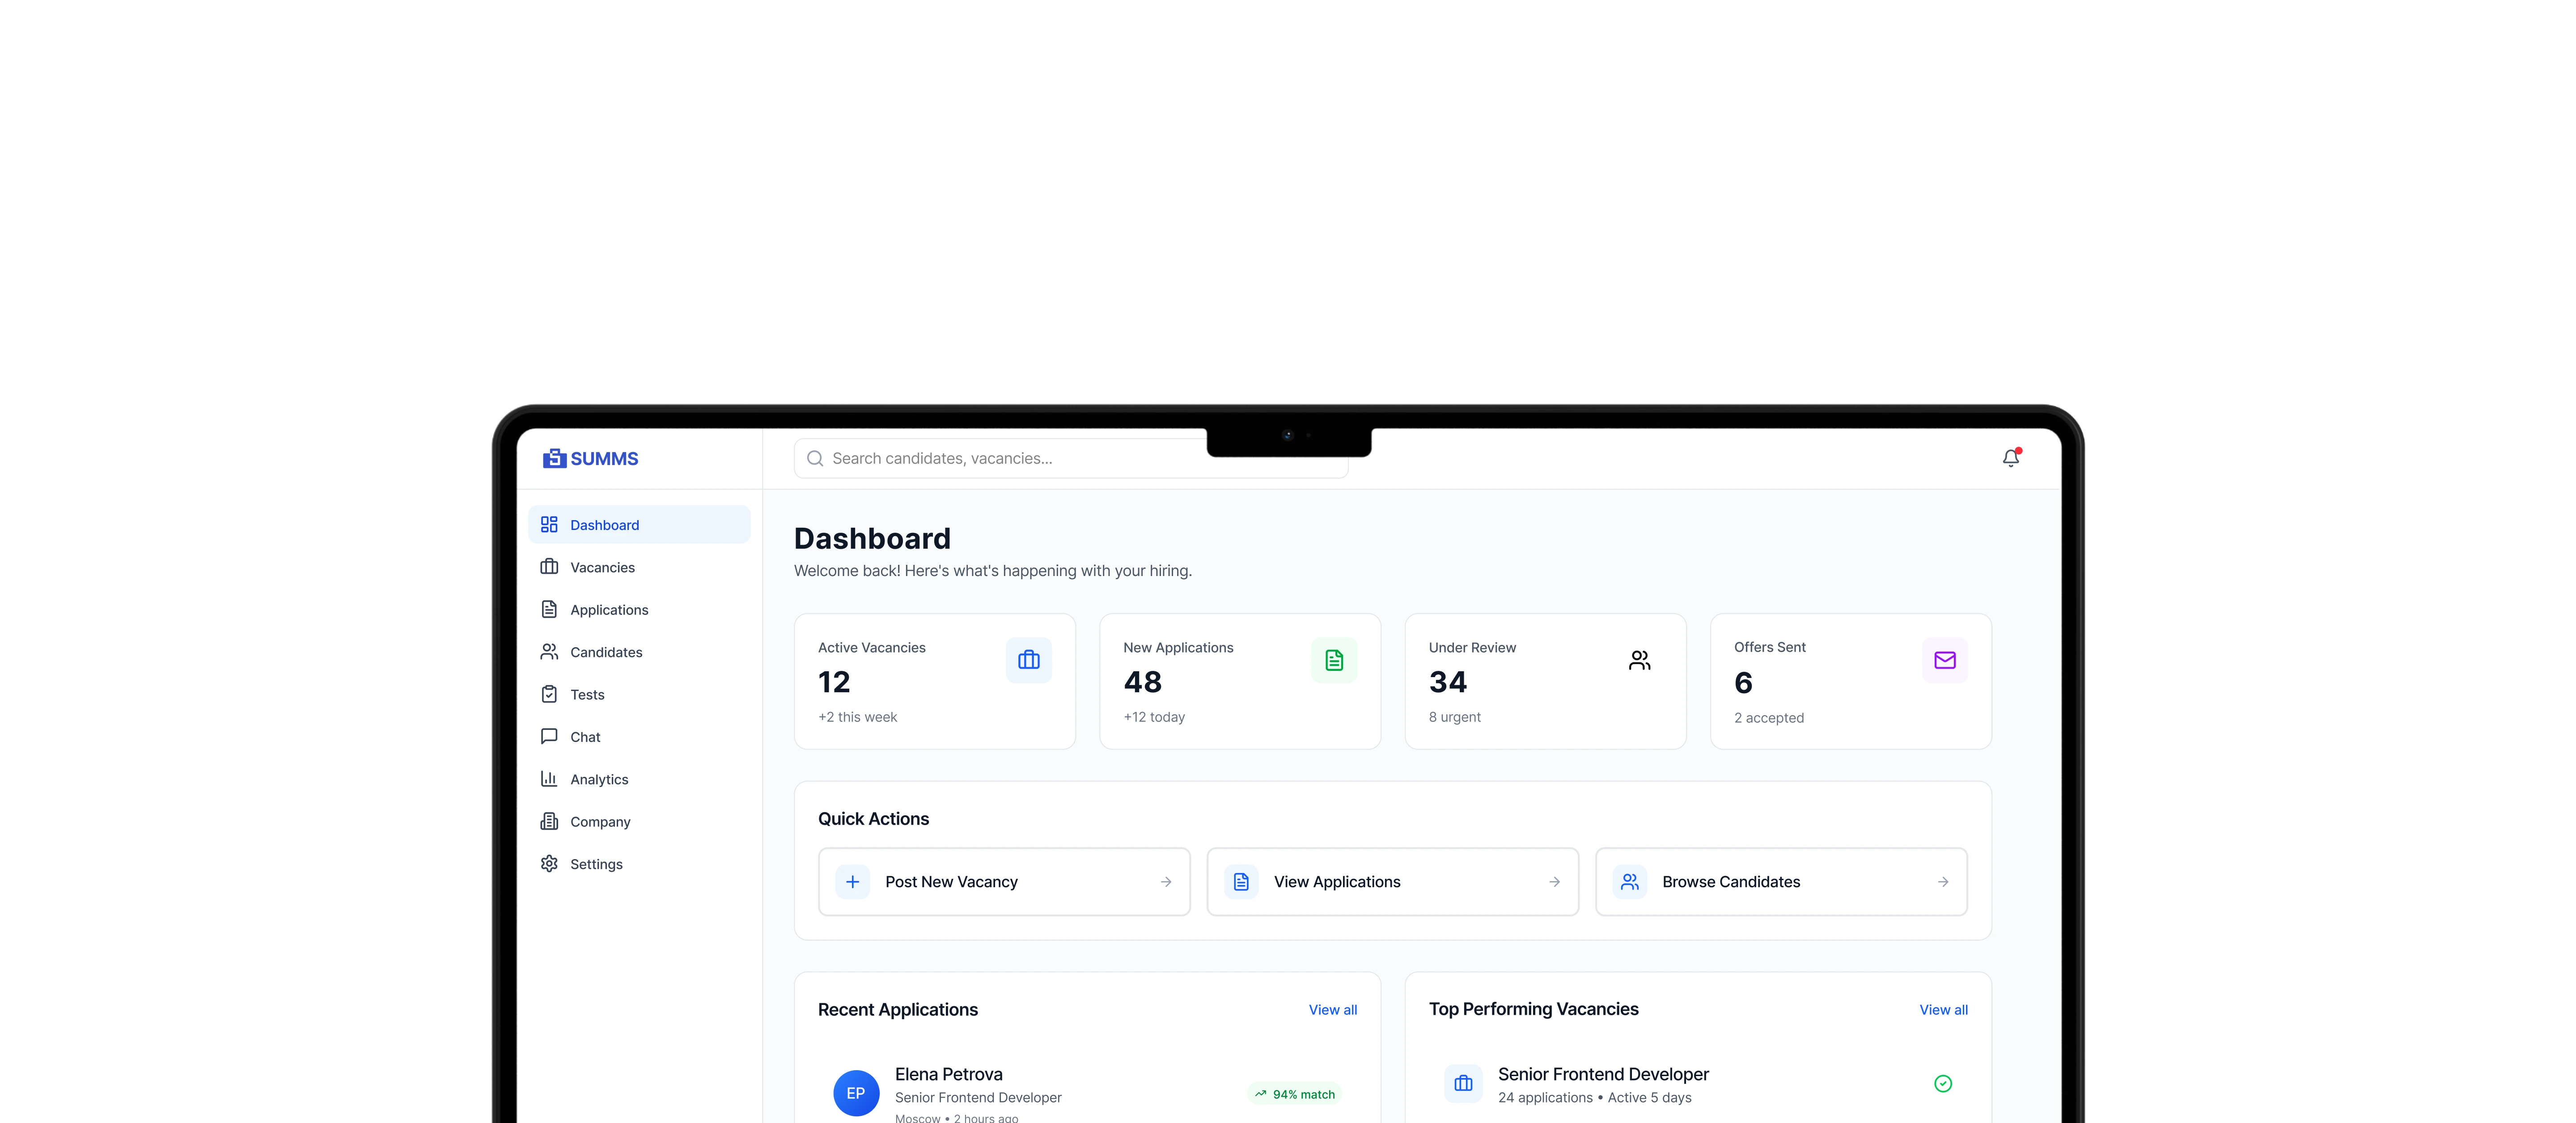
Task: Click the document icon on New Applications card
Action: tap(1334, 660)
